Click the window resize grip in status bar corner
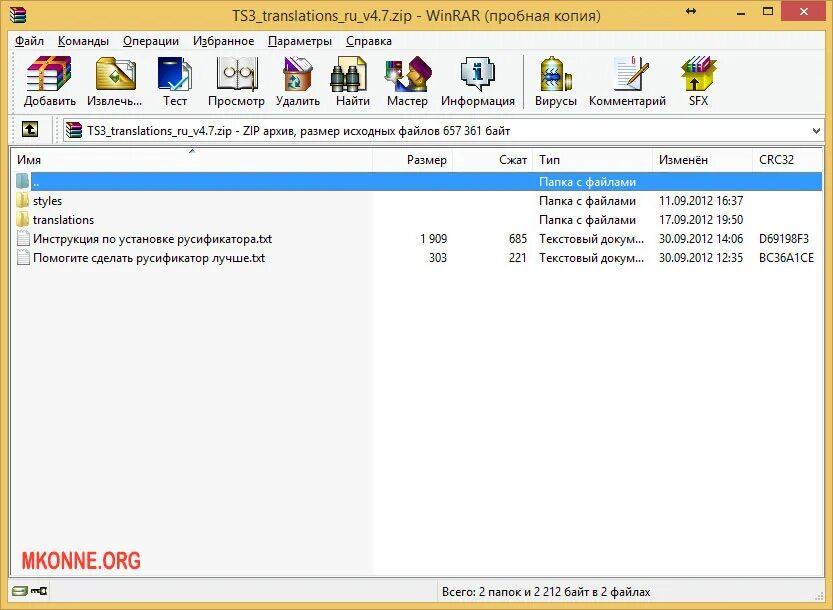Image resolution: width=833 pixels, height=610 pixels. pyautogui.click(x=818, y=596)
